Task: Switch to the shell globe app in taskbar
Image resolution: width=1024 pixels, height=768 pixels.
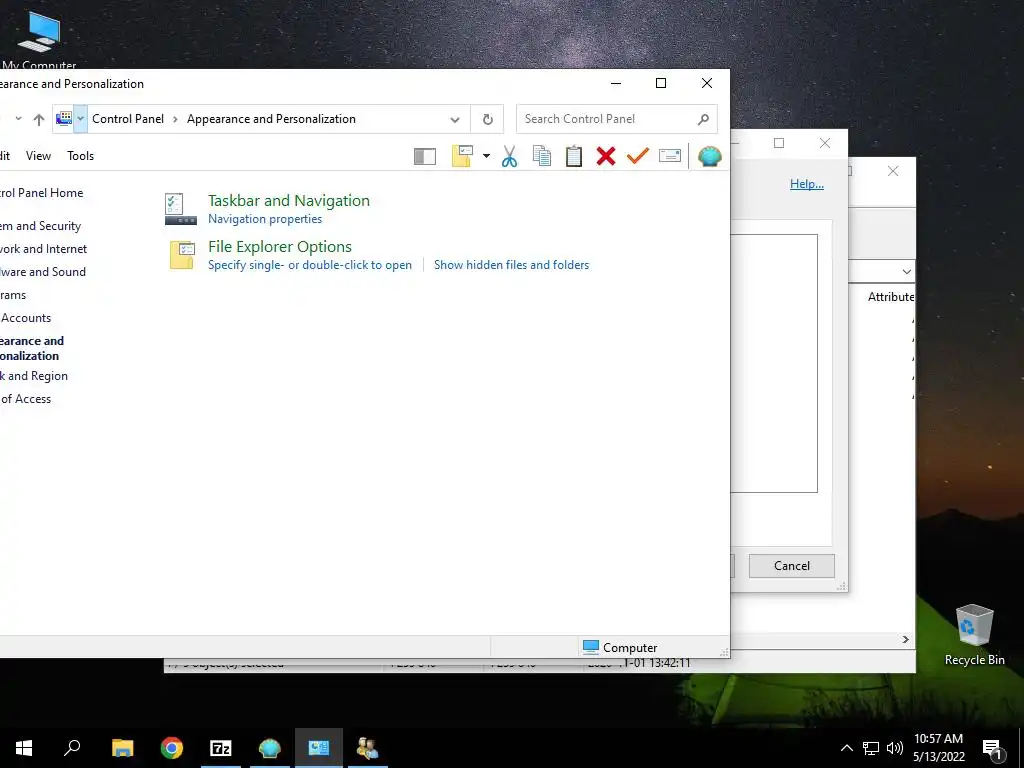Action: [x=270, y=748]
